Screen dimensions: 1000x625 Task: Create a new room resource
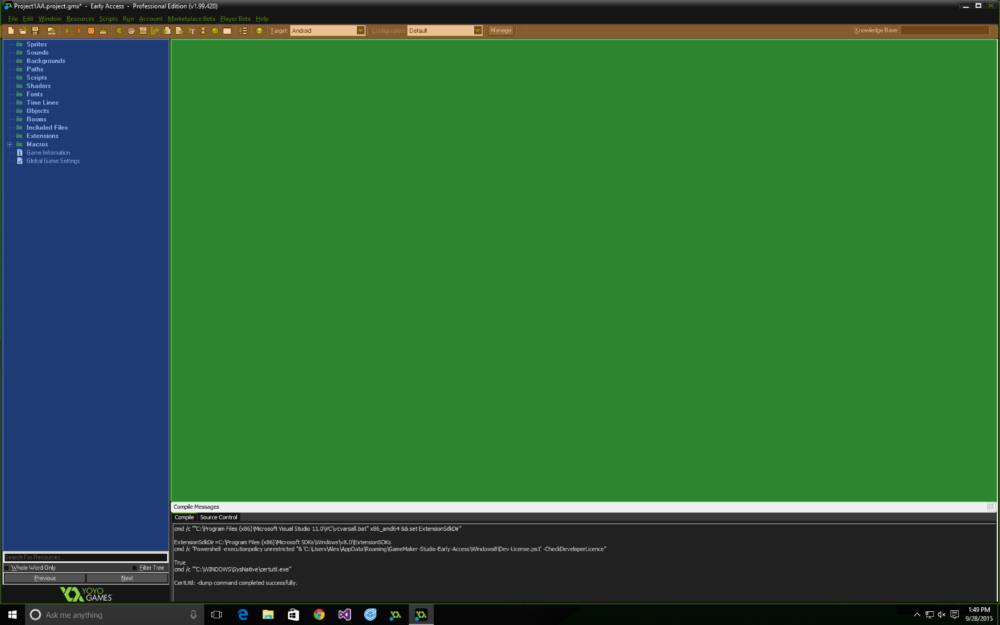tap(225, 30)
